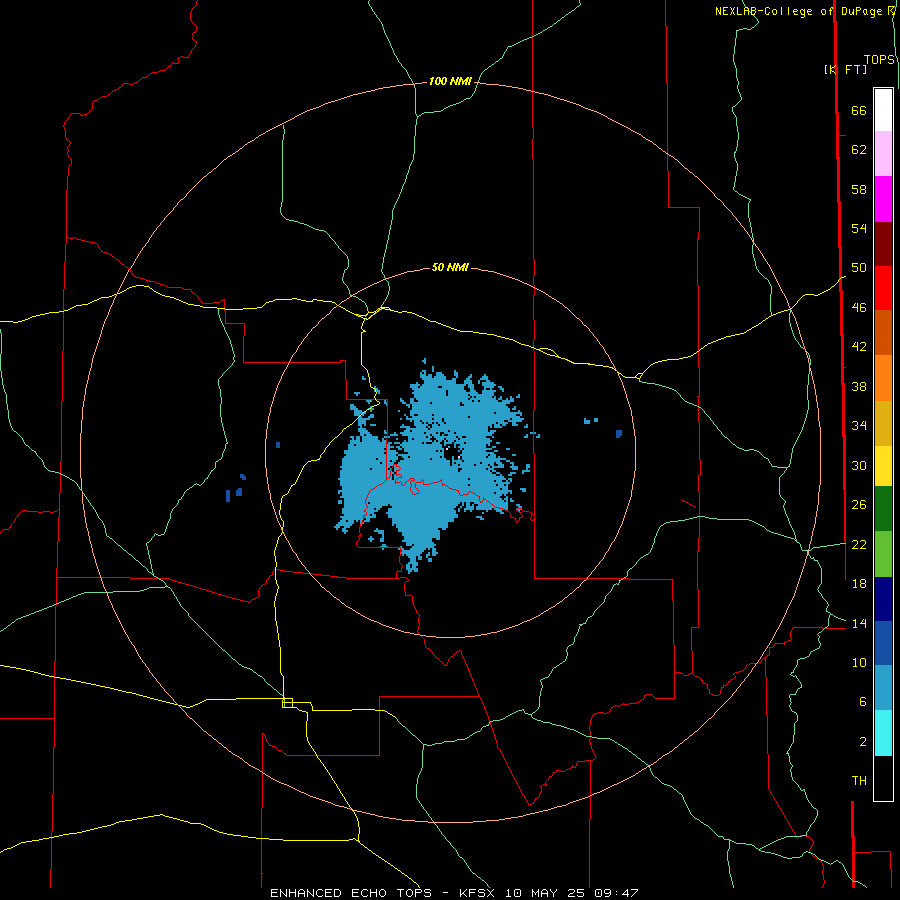Click the 50 legend value
Viewport: 900px width, 900px height.
point(859,268)
